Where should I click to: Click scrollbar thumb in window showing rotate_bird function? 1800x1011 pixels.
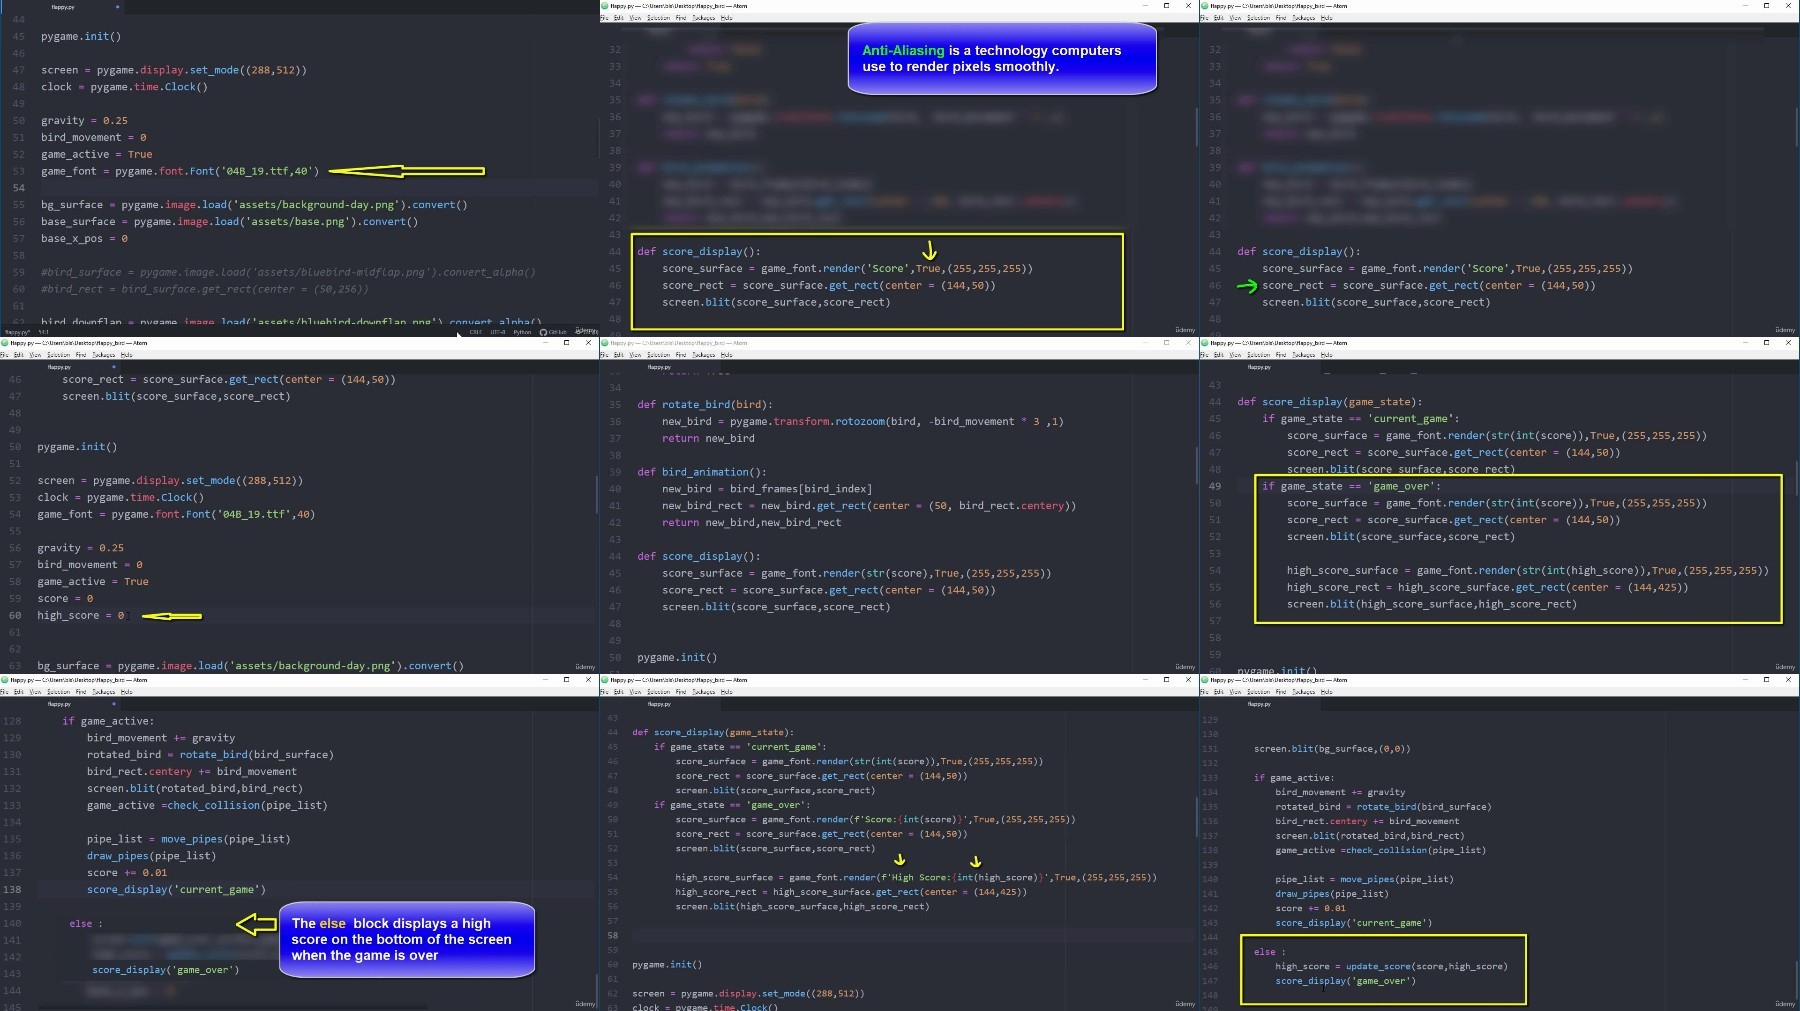click(1196, 465)
